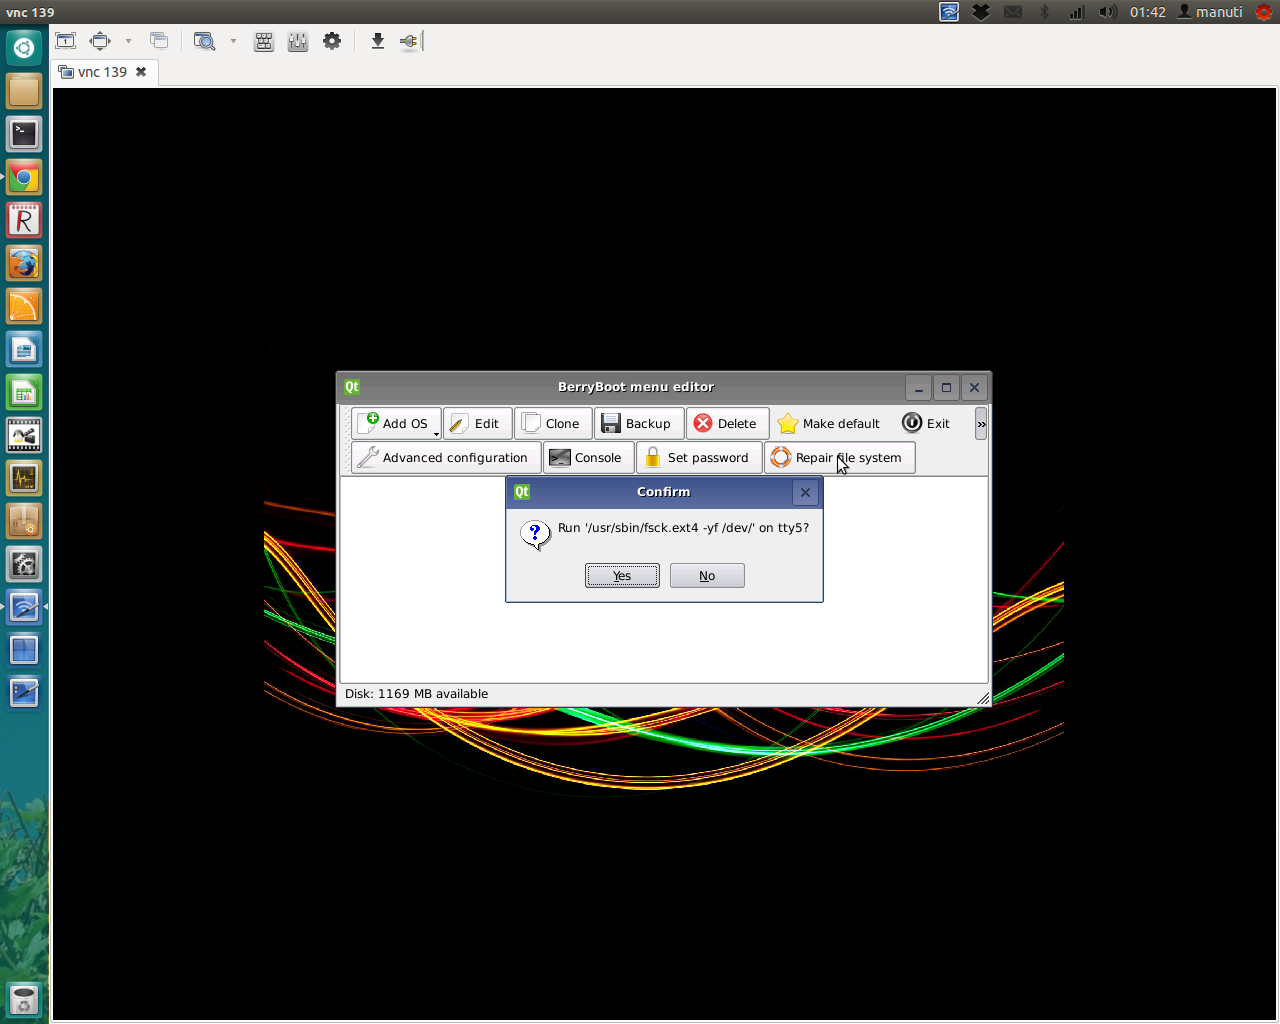Click Set password lock button
Viewport: 1280px width, 1024px height.
(x=698, y=458)
